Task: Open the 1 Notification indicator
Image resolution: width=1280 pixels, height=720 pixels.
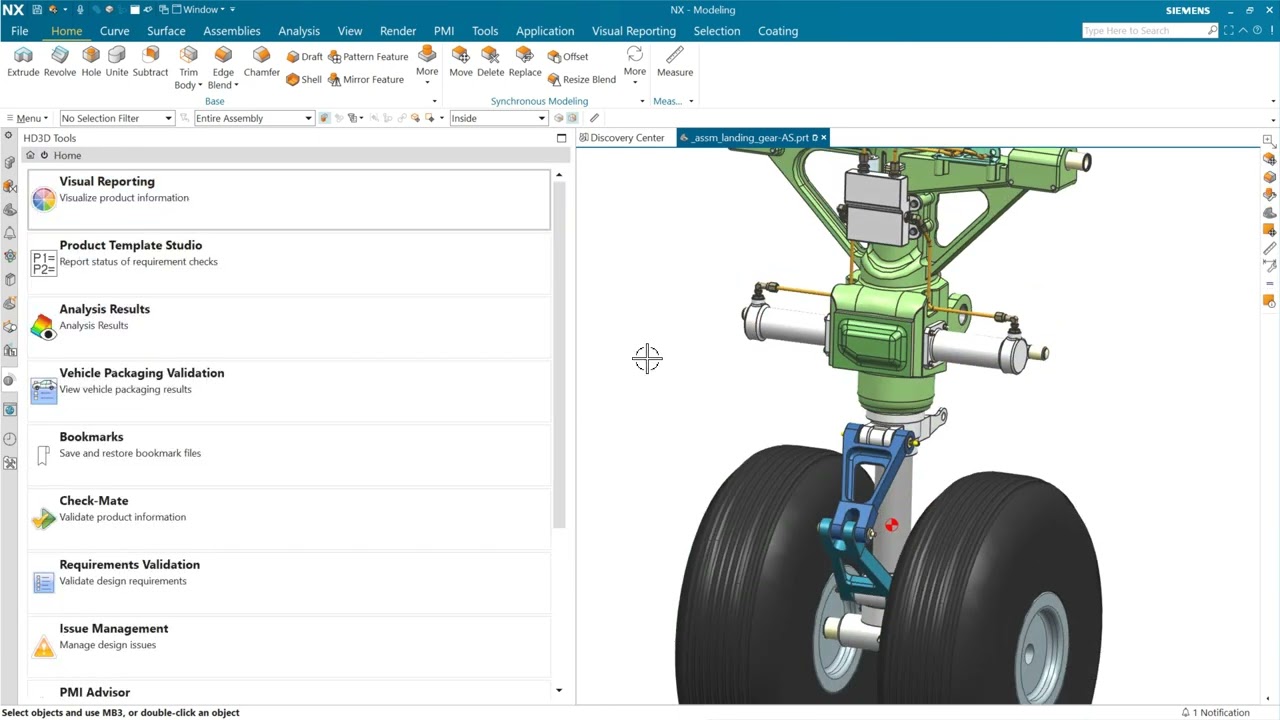Action: click(1215, 713)
